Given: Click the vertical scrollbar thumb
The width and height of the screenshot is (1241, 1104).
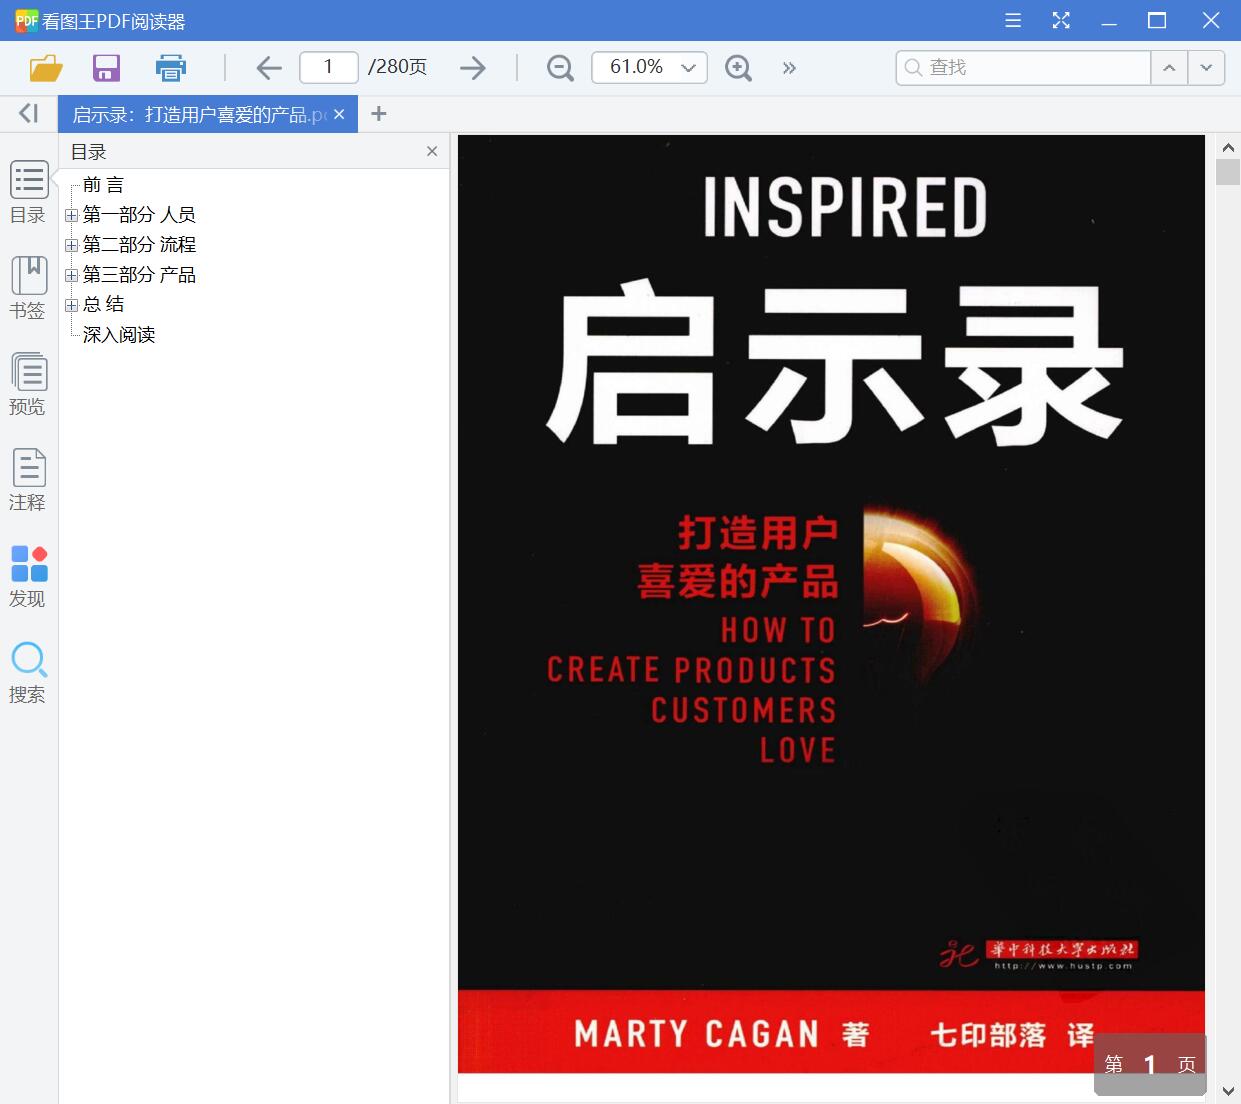Looking at the screenshot, I should (1228, 171).
